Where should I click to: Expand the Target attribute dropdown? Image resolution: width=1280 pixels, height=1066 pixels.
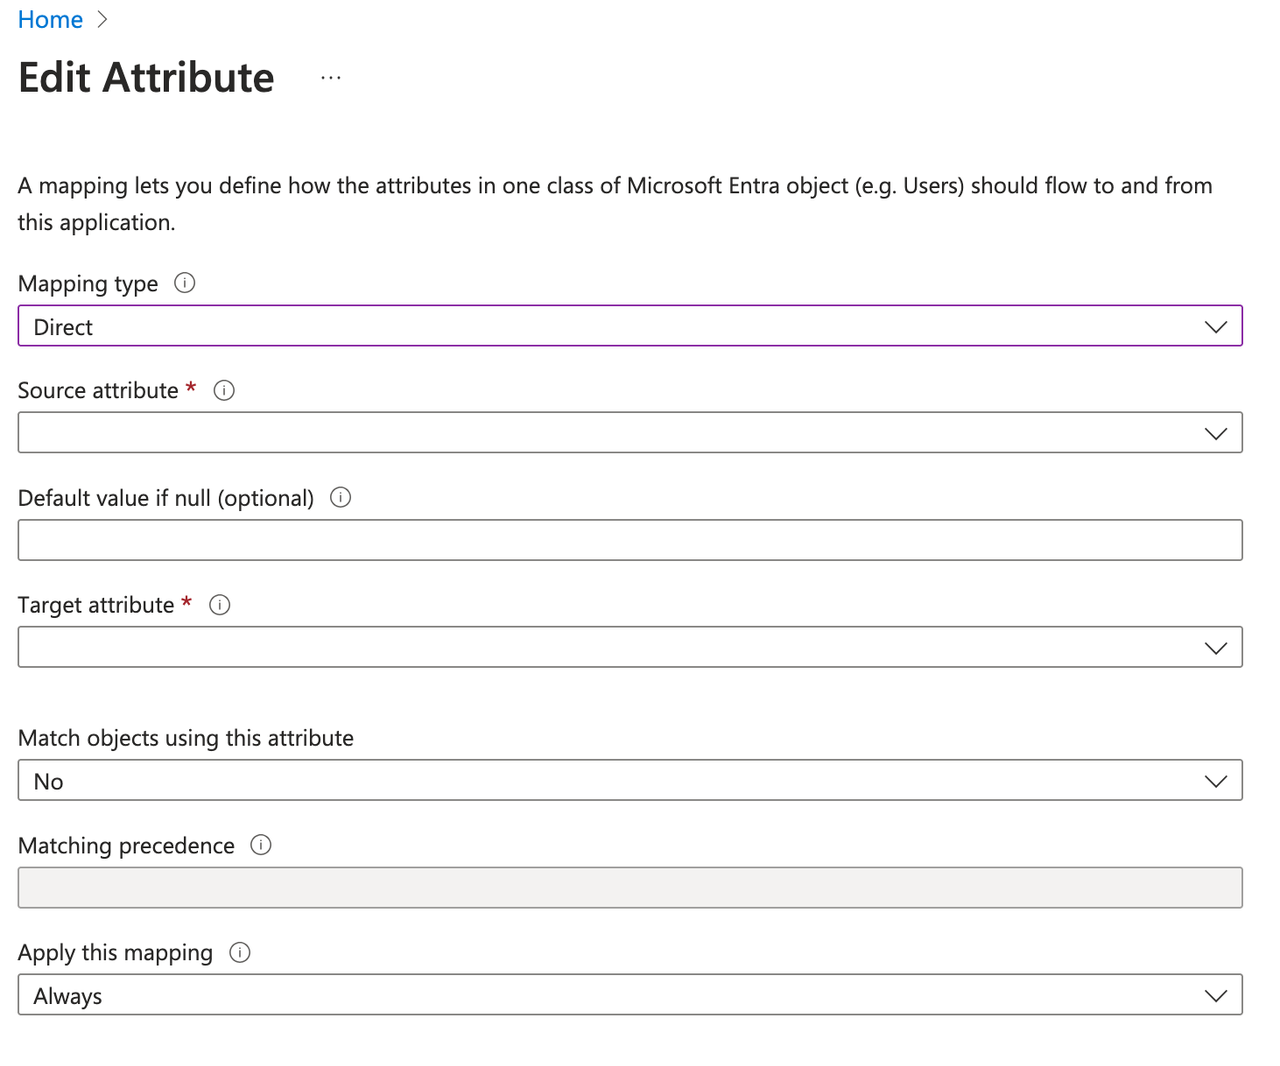[x=629, y=647]
